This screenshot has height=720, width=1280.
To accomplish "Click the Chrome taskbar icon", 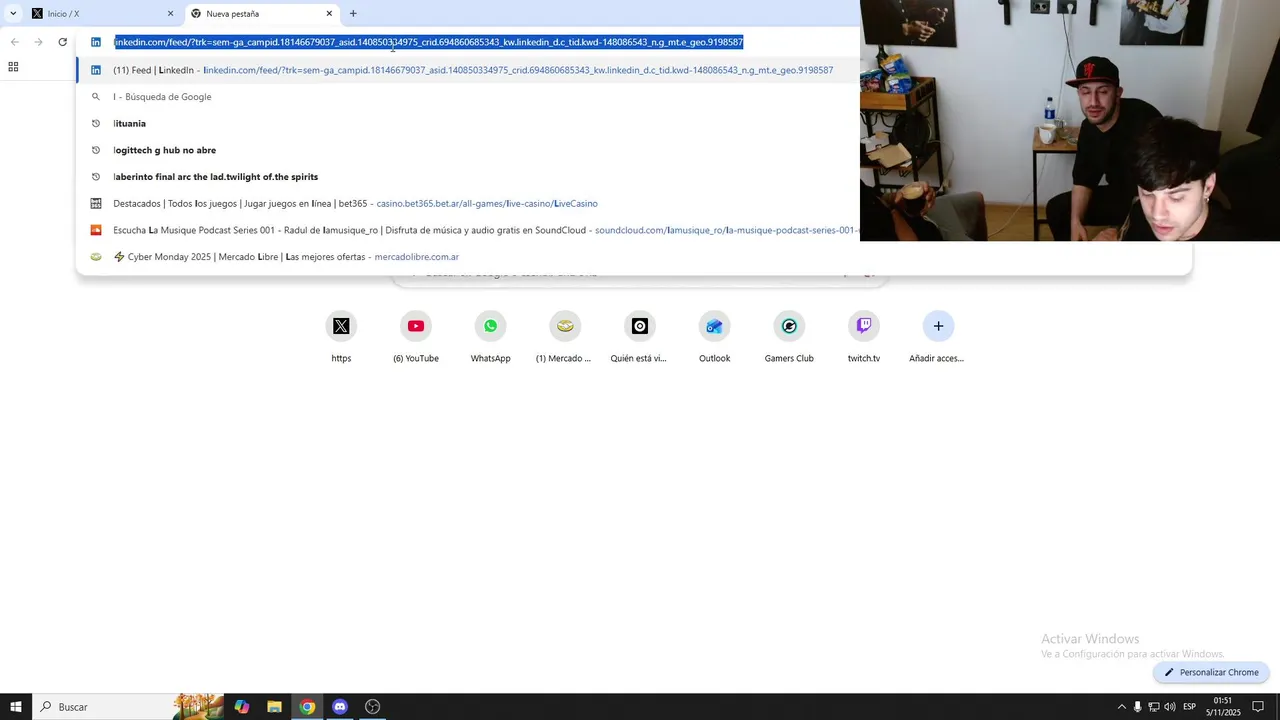I will (x=307, y=707).
